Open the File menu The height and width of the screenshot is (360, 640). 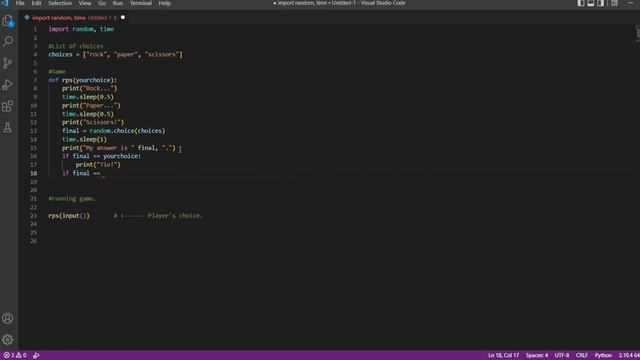pyautogui.click(x=20, y=3)
